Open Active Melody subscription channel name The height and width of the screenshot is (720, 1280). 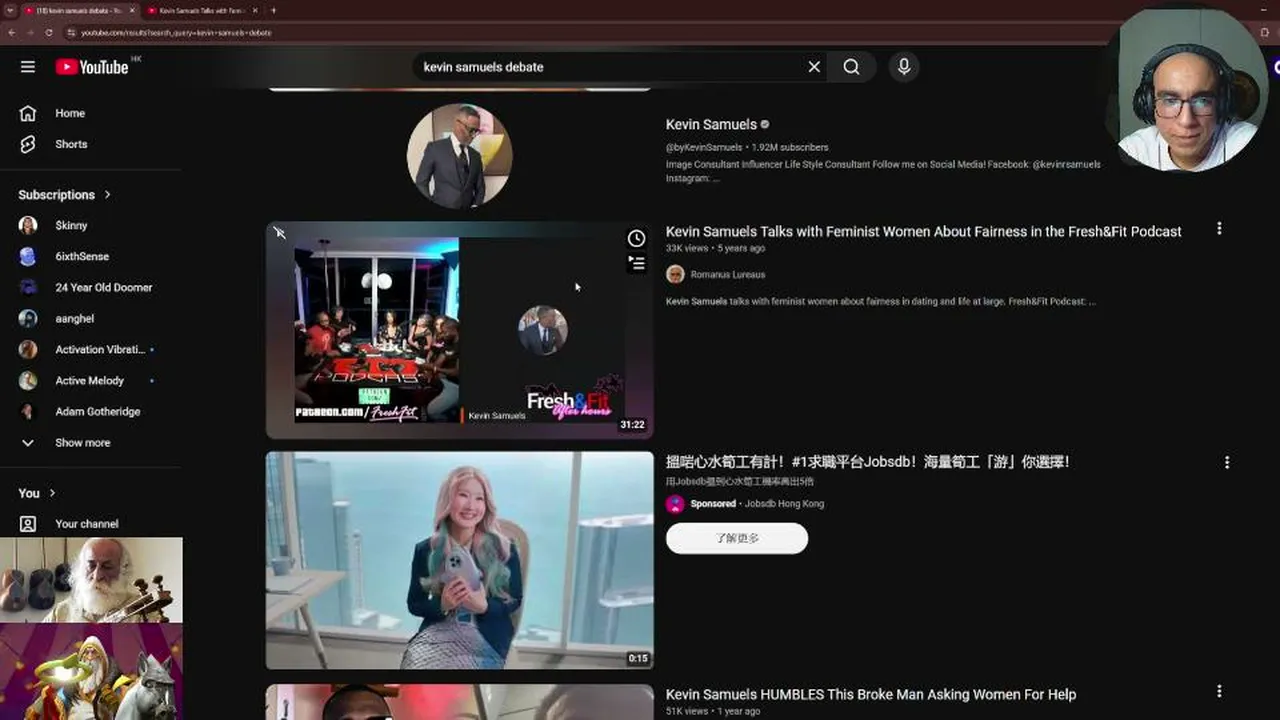(x=90, y=380)
